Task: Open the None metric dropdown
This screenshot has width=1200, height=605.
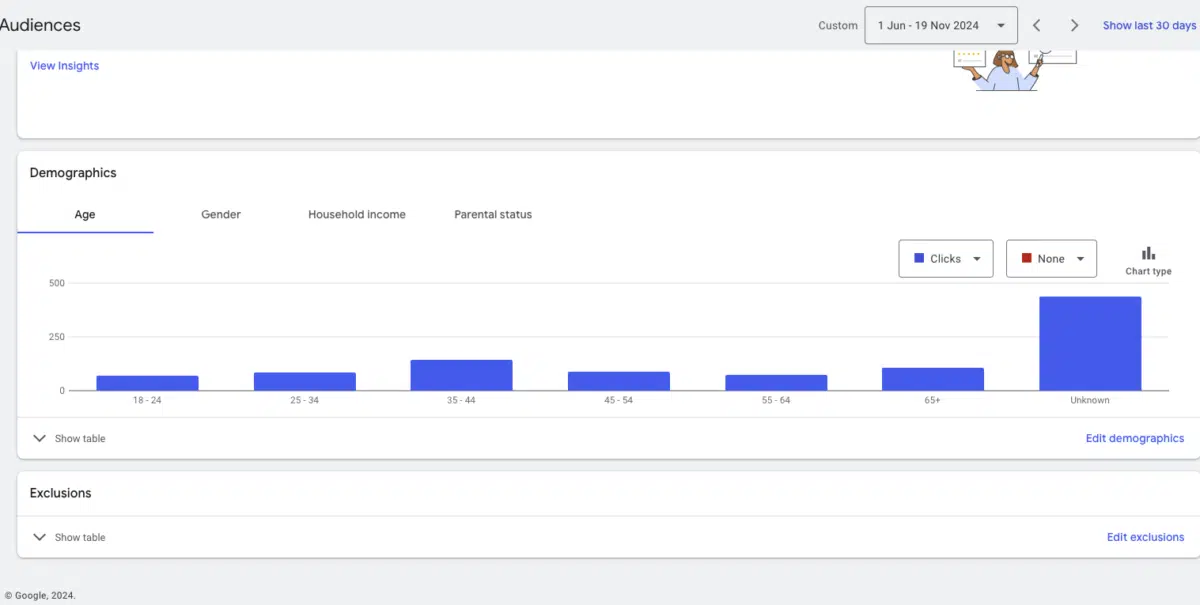Action: coord(1051,258)
